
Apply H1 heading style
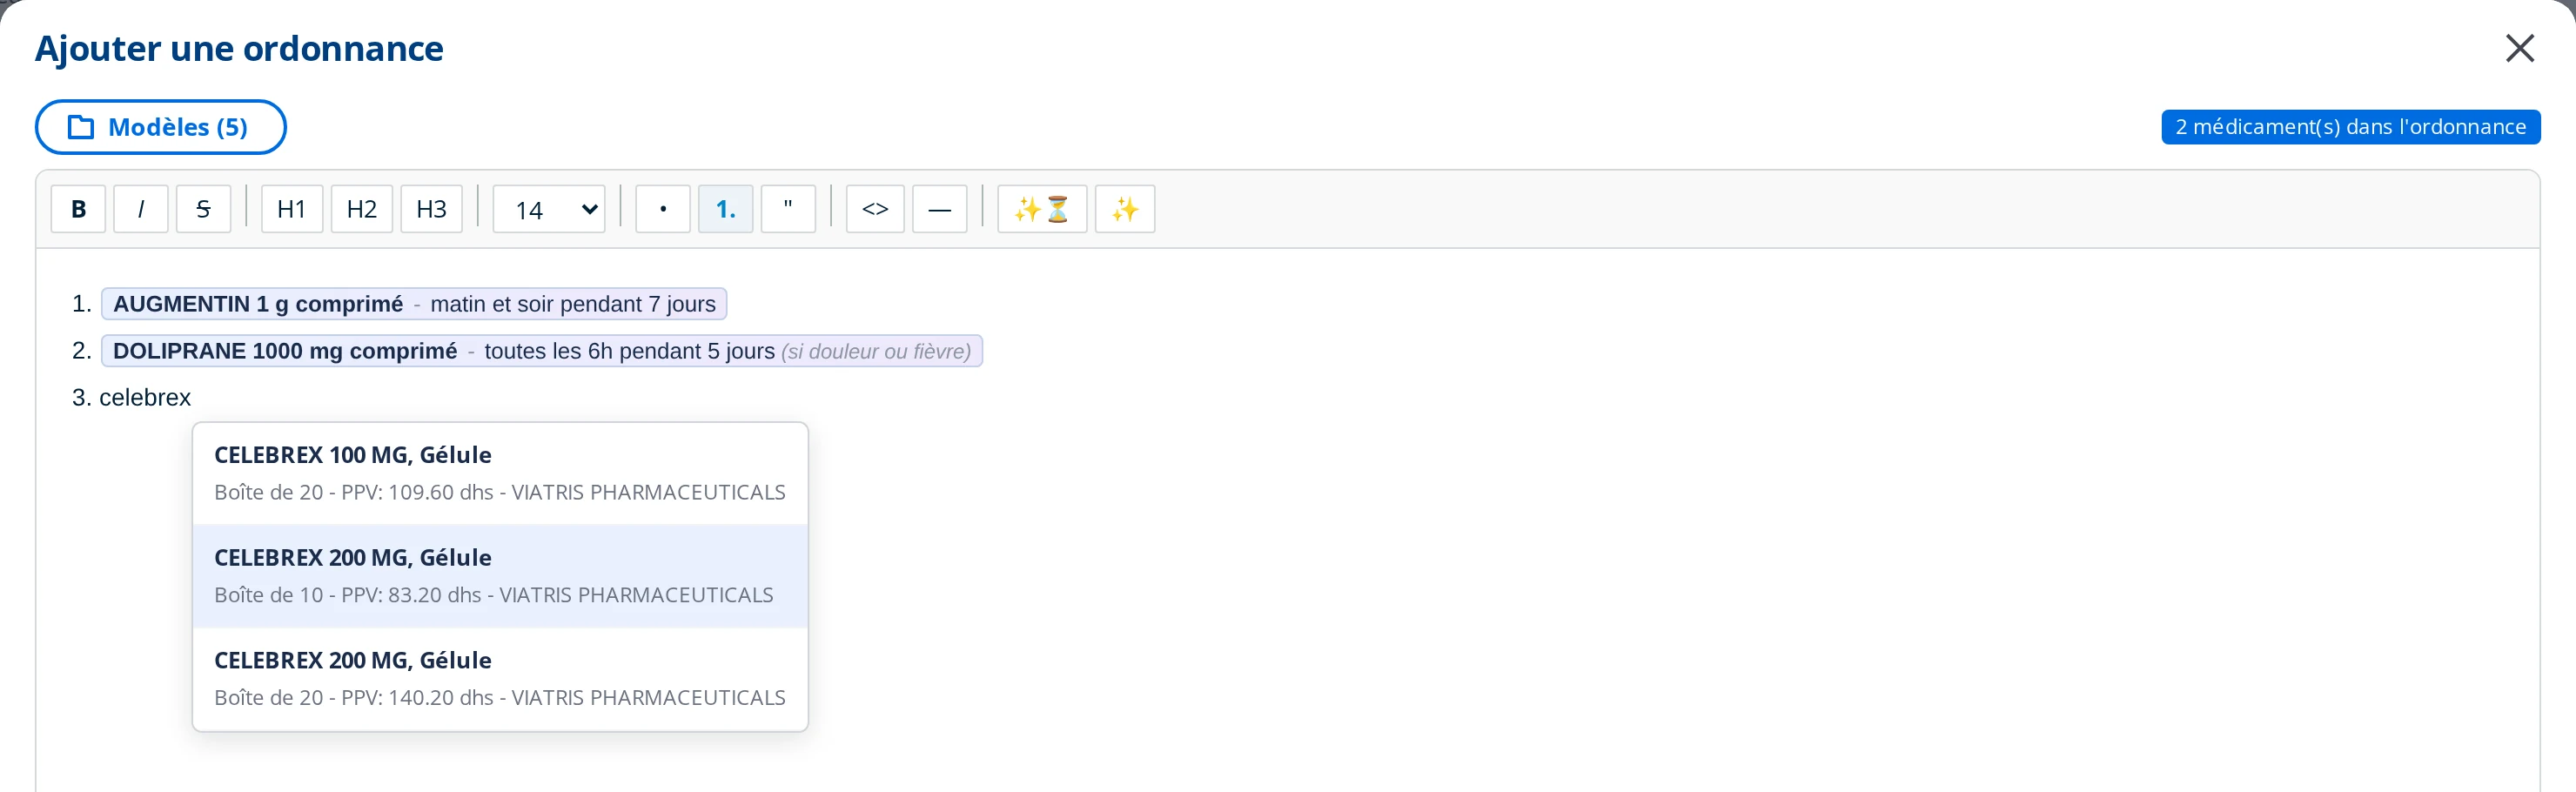(x=292, y=209)
